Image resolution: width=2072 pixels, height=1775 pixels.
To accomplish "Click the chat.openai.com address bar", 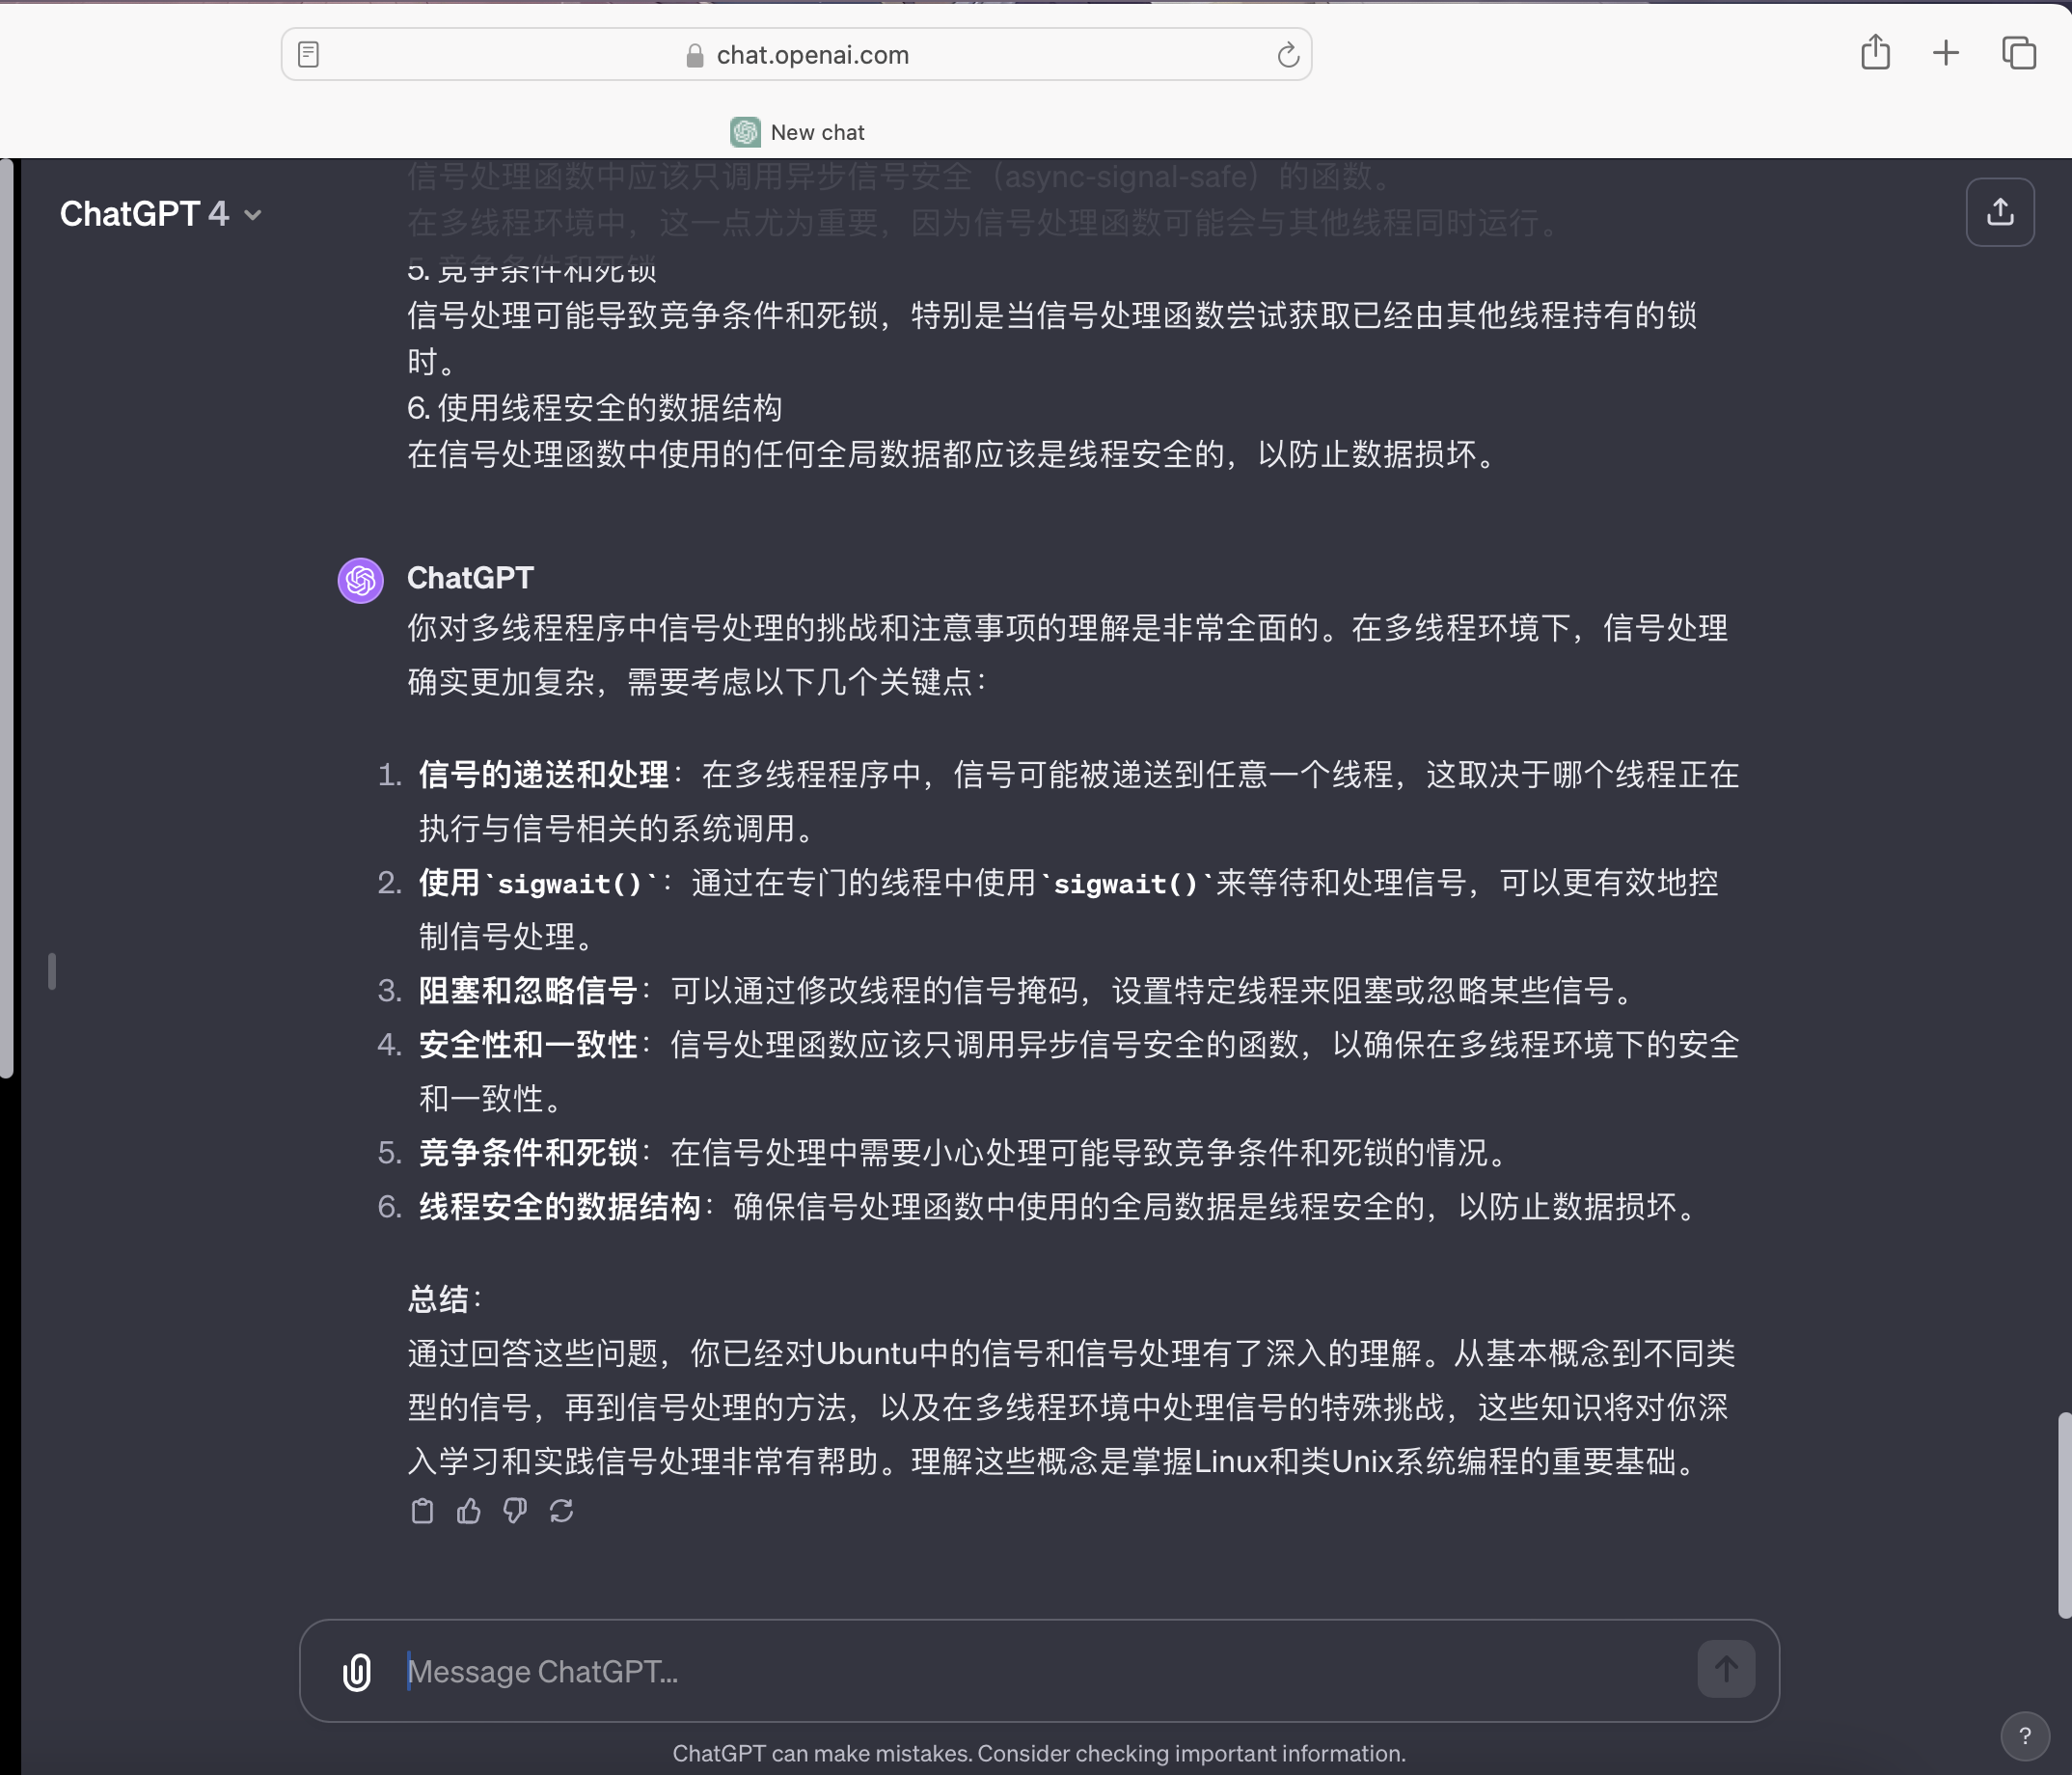I will 811,55.
